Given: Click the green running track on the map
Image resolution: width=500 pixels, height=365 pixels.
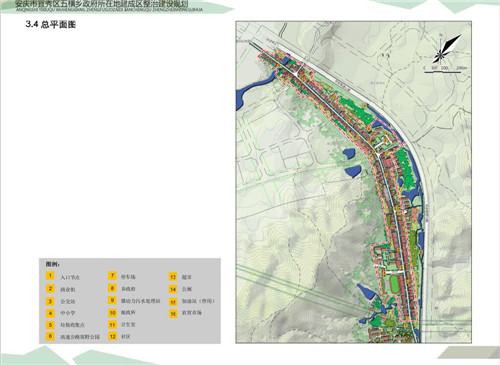Looking at the screenshot, I should [x=395, y=283].
